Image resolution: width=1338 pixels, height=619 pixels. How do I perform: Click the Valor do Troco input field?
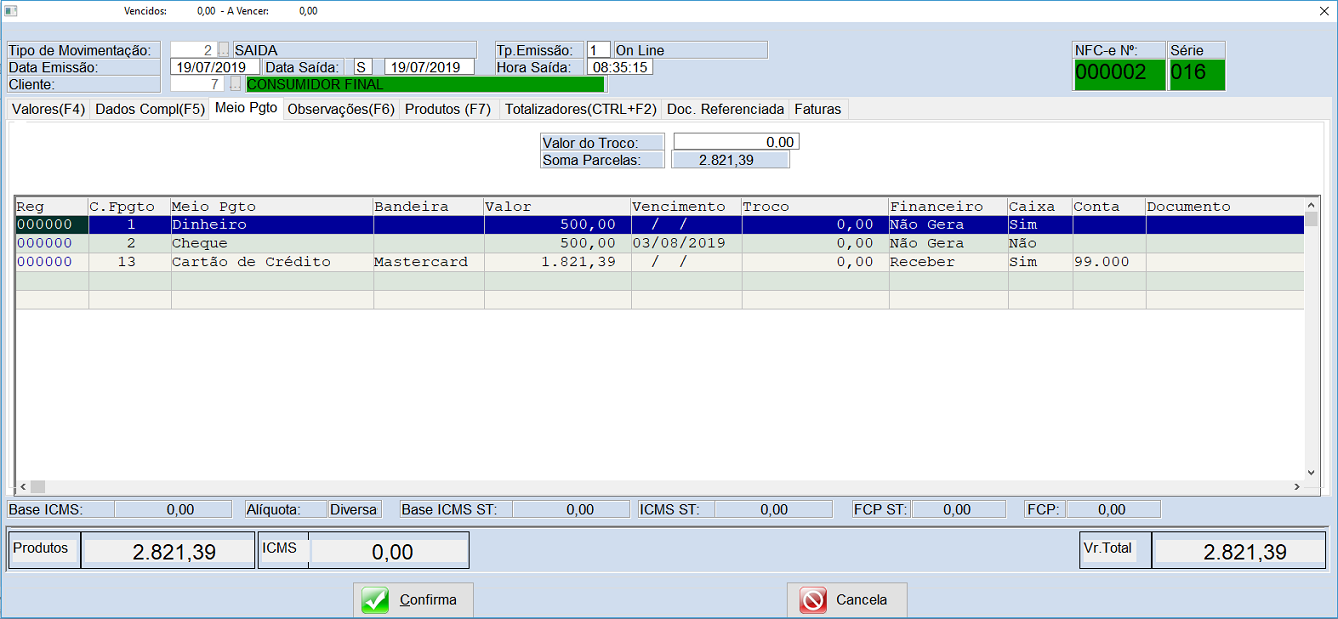(x=735, y=142)
